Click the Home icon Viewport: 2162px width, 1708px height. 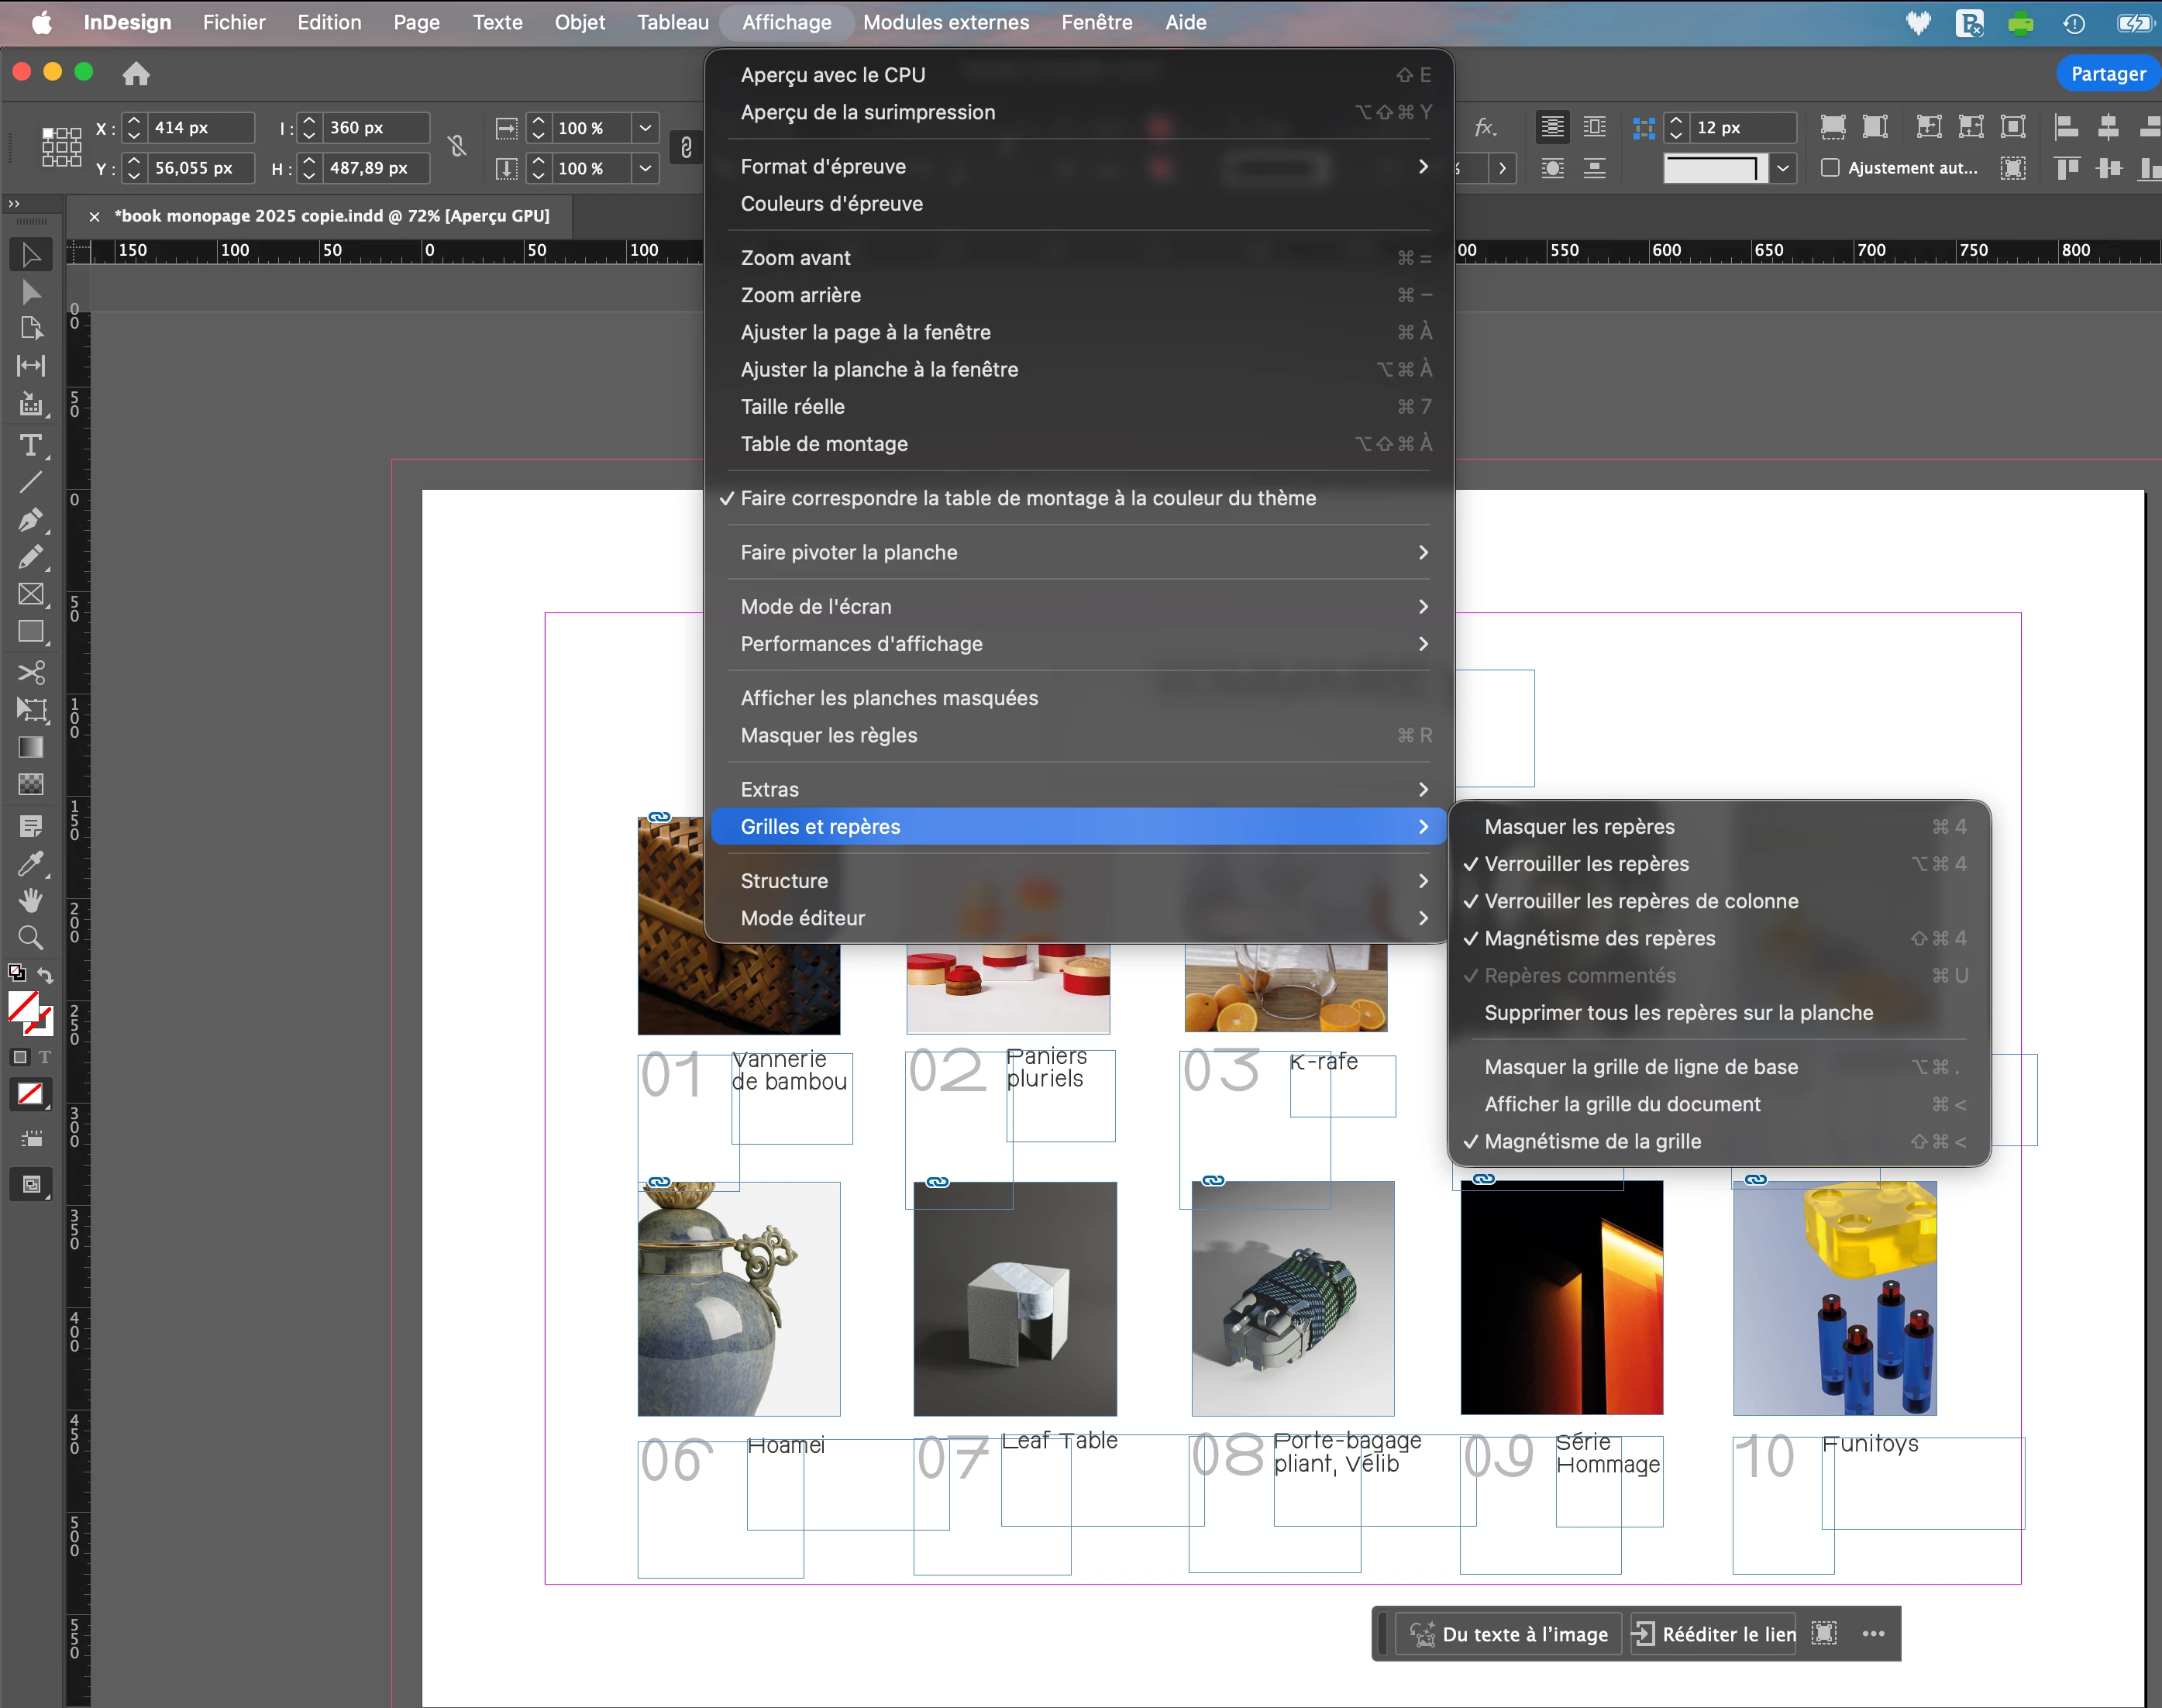coord(136,74)
